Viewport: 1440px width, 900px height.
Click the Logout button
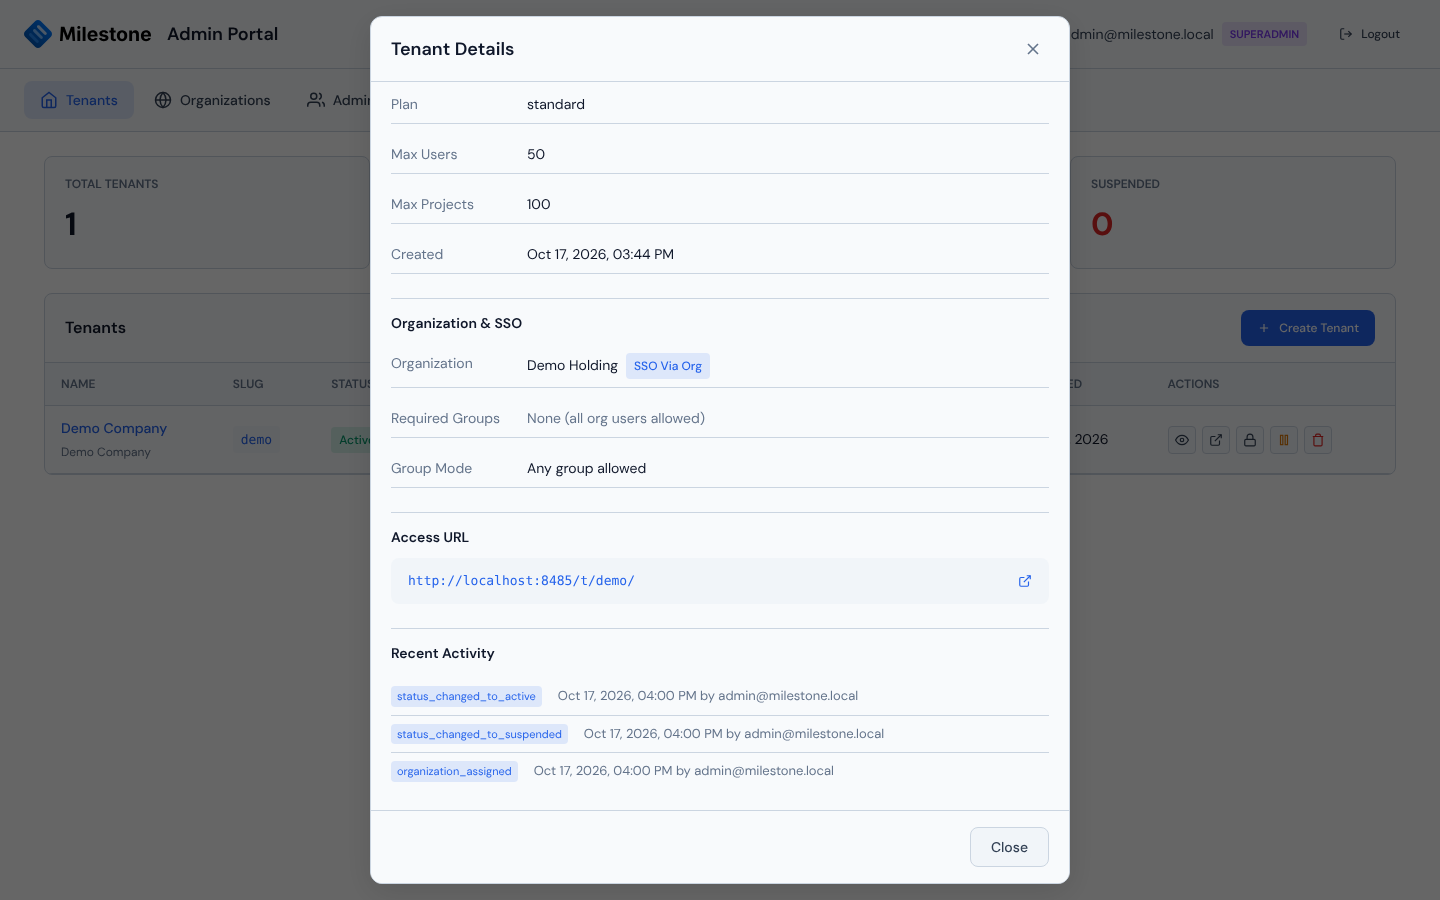pos(1369,34)
